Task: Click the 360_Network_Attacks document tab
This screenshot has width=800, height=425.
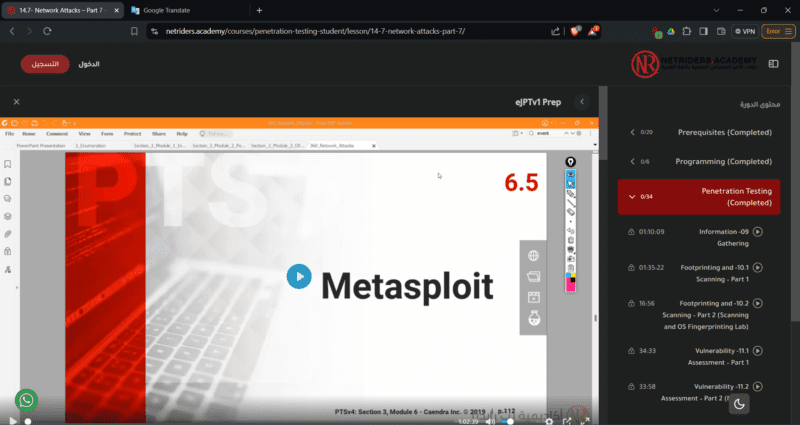Action: pos(342,145)
